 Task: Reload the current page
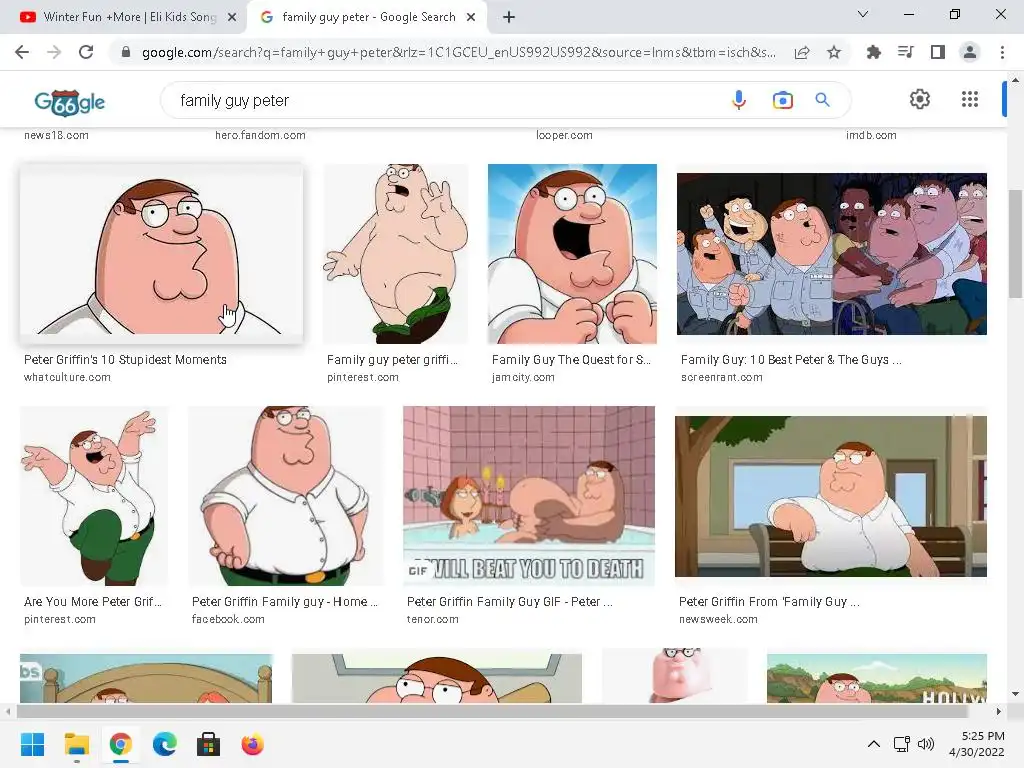tap(86, 52)
